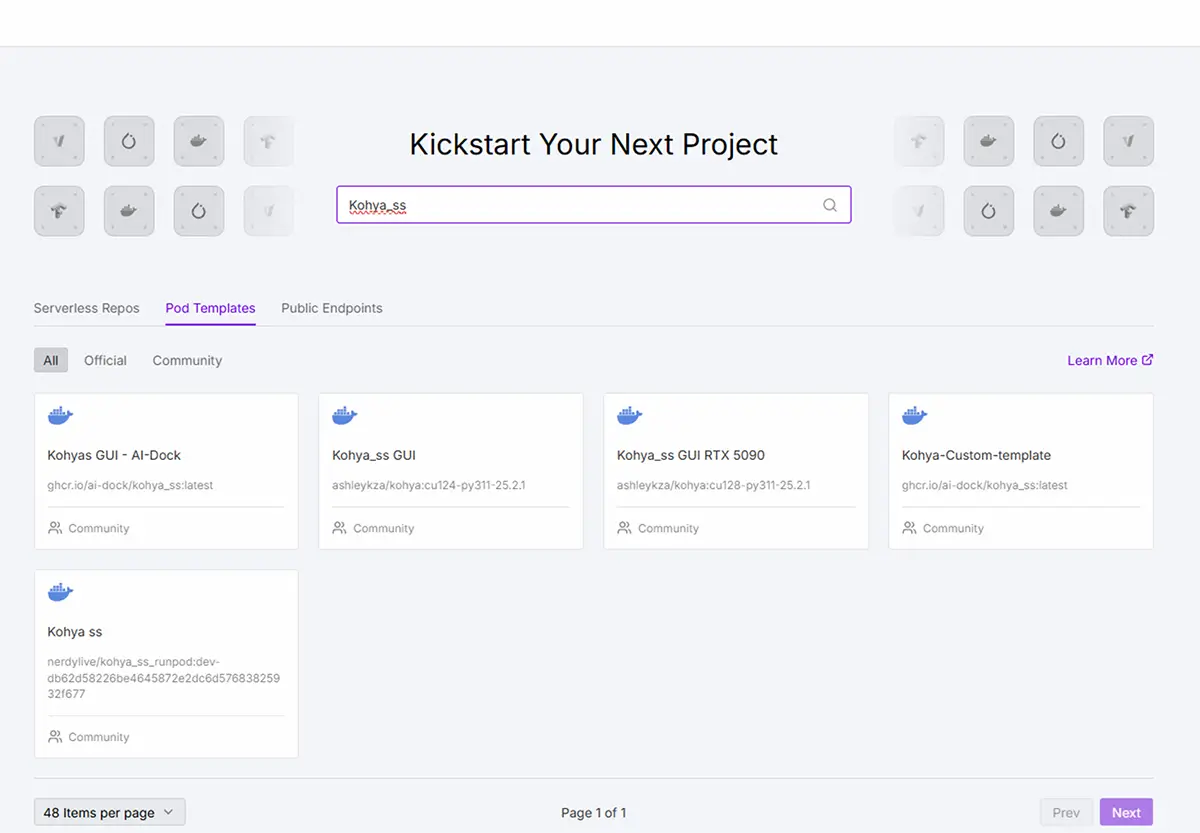Open the Kohya_ss GUI RTX 5090 template title
This screenshot has width=1200, height=833.
pyautogui.click(x=691, y=455)
